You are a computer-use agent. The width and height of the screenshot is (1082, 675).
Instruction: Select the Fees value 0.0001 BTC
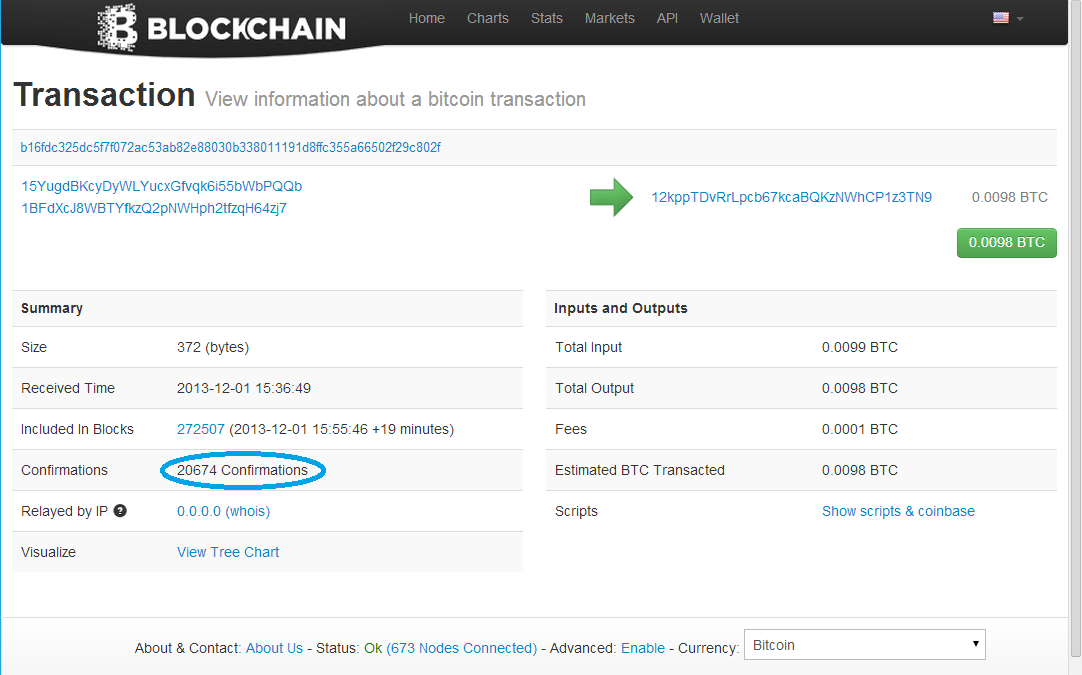[x=860, y=429]
